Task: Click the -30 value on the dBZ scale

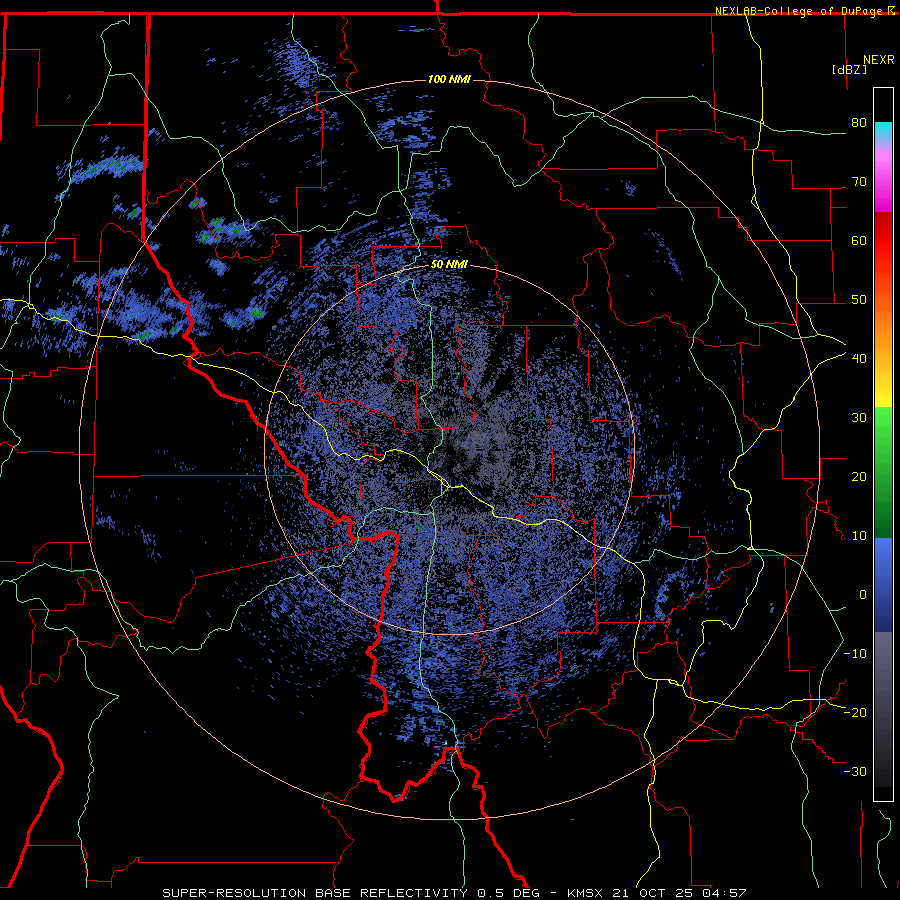Action: [x=855, y=771]
